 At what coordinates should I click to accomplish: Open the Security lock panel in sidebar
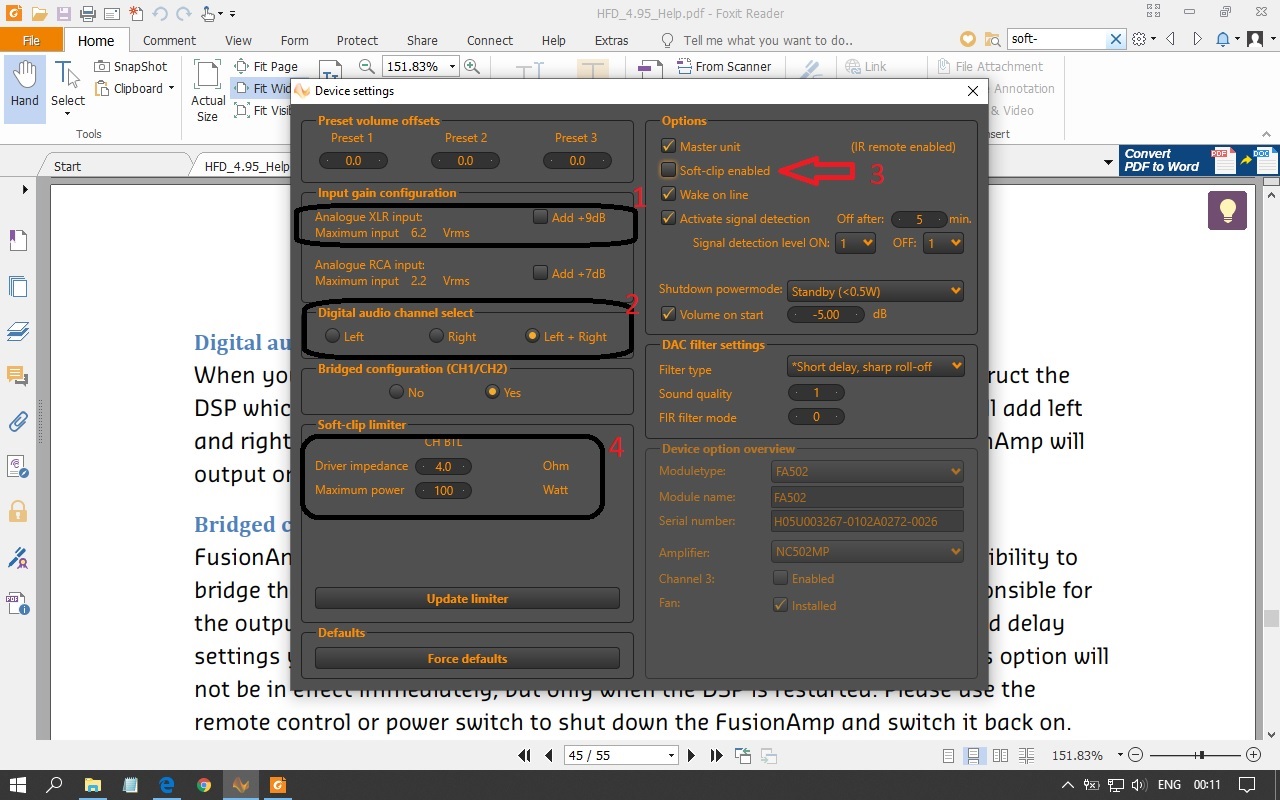(x=18, y=512)
